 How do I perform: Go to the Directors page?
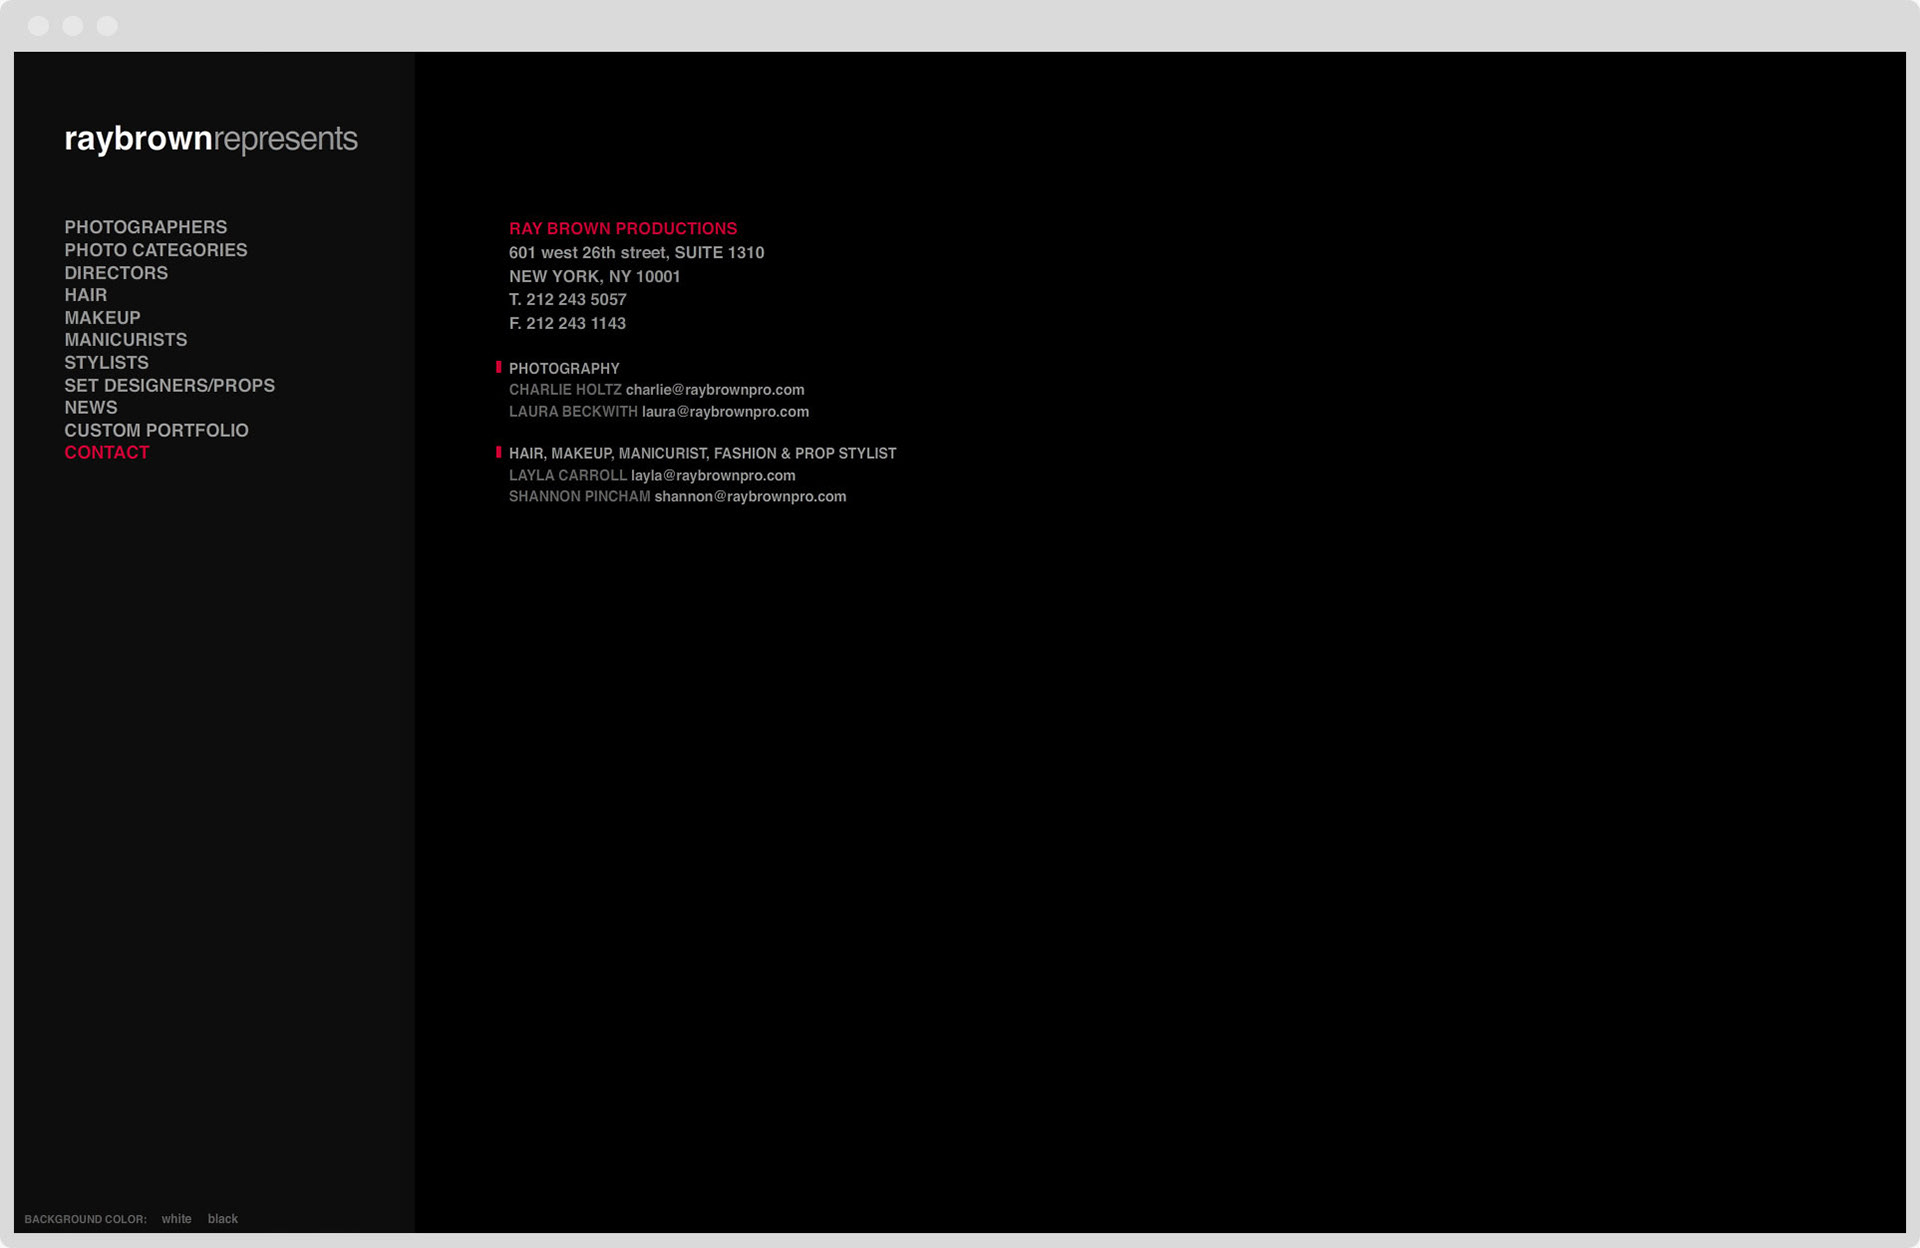click(x=116, y=273)
